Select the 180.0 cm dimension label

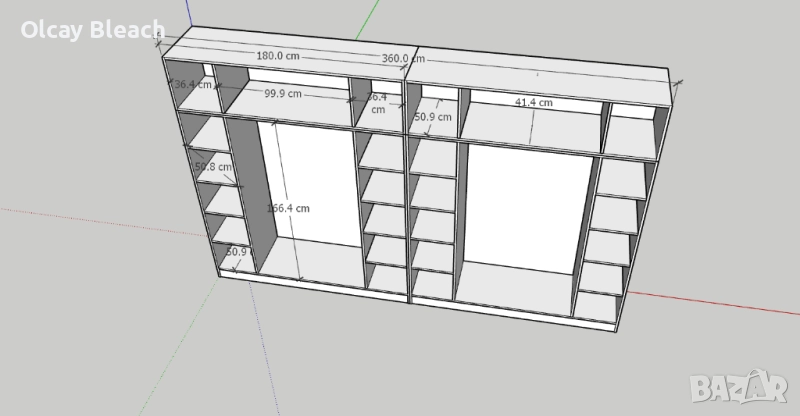(x=277, y=56)
